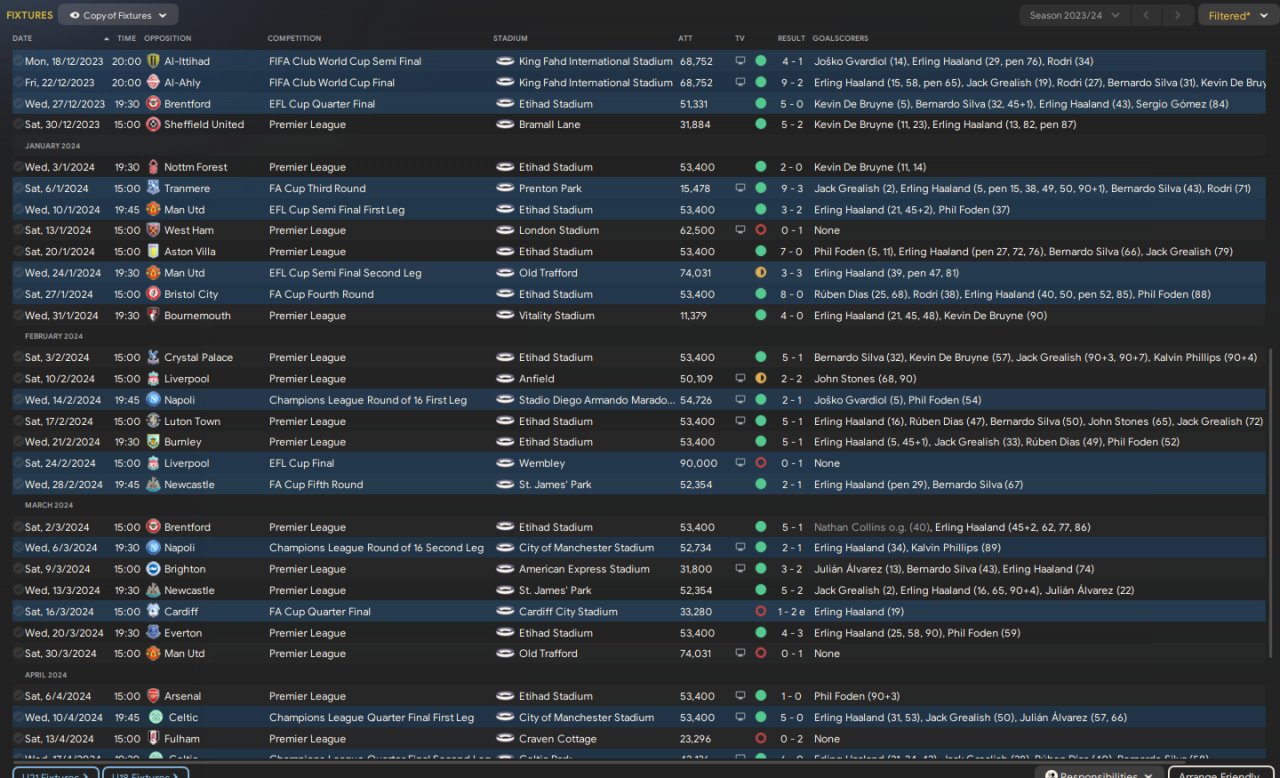Screen dimensions: 1280x778
Task: Sort by the STADIUM column header
Action: (x=510, y=38)
